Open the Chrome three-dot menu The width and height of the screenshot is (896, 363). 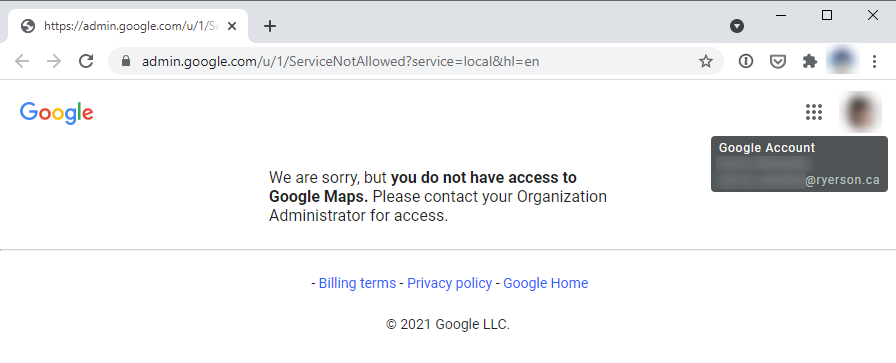point(874,61)
